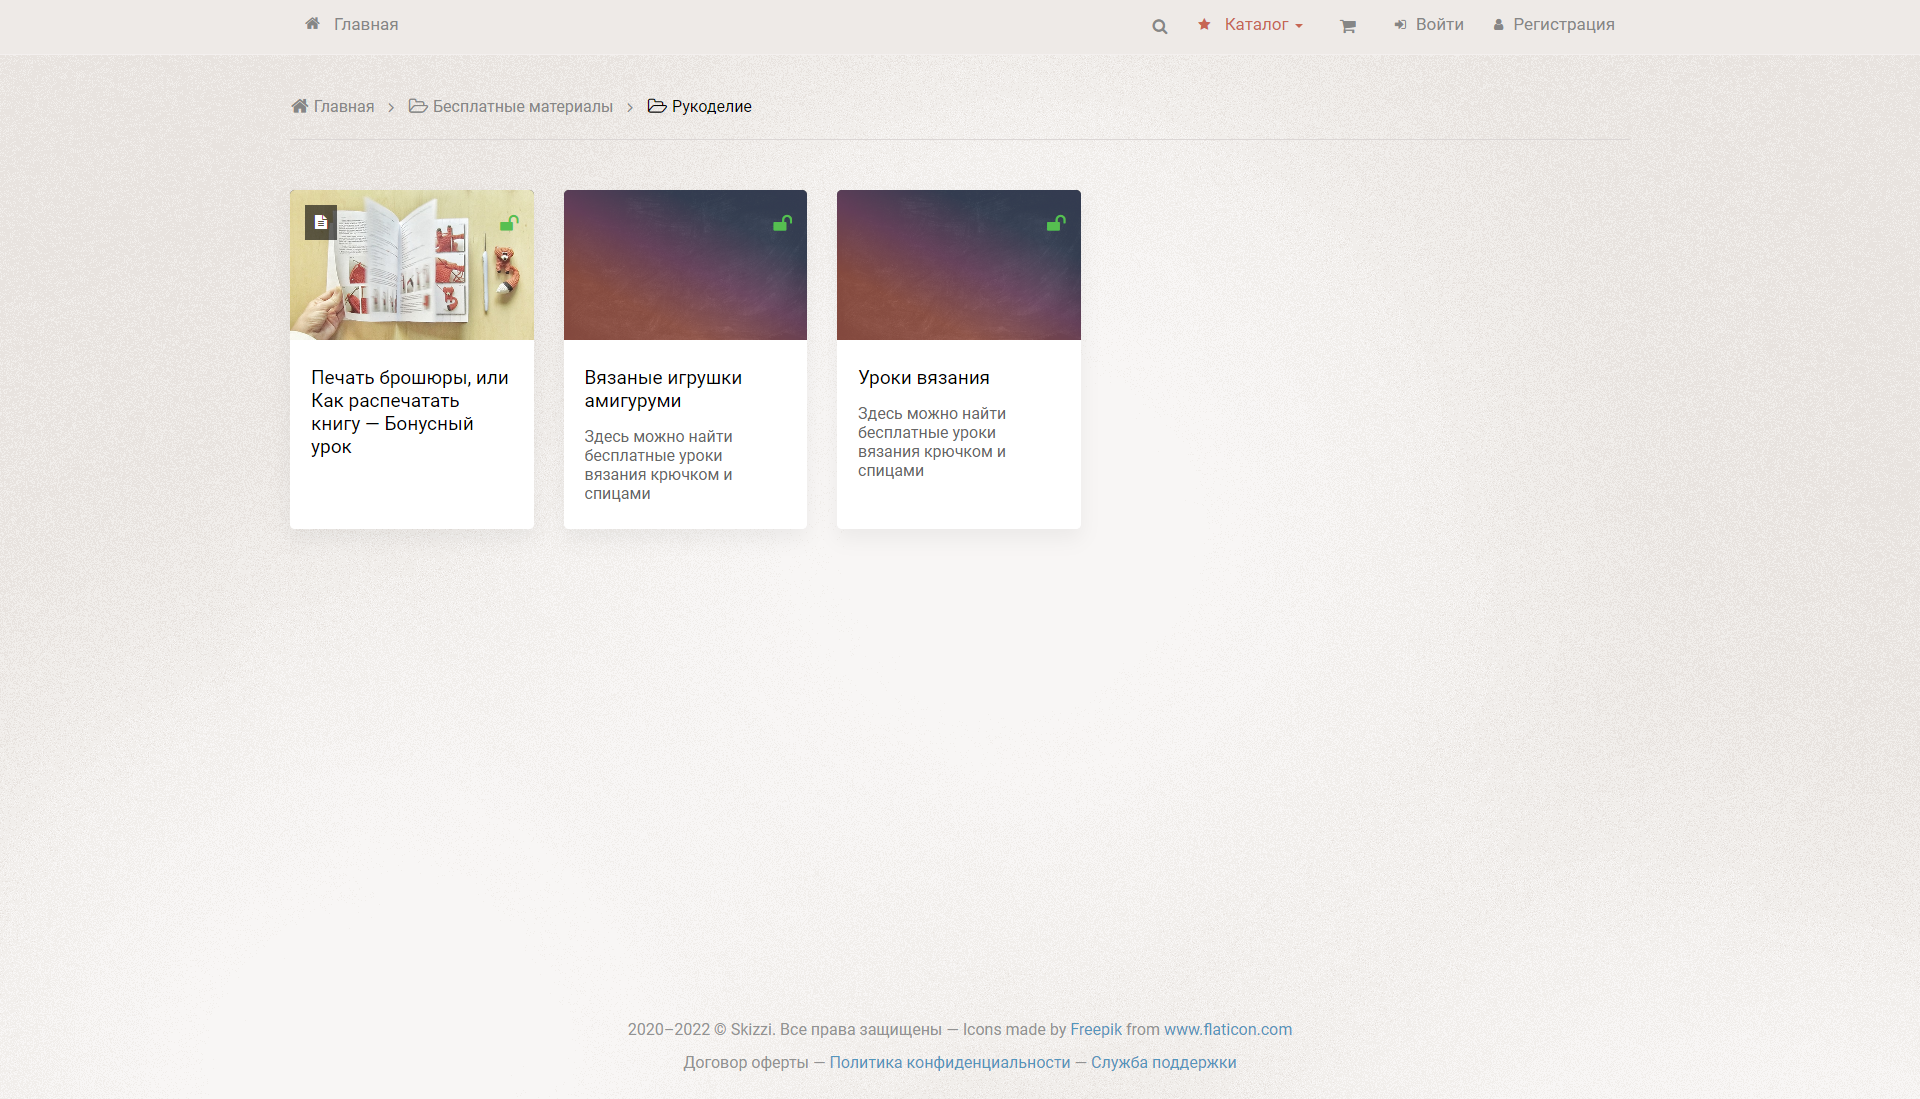Click green unlock icon on Уроки вязания card
Viewport: 1920px width, 1099px height.
click(x=1056, y=222)
